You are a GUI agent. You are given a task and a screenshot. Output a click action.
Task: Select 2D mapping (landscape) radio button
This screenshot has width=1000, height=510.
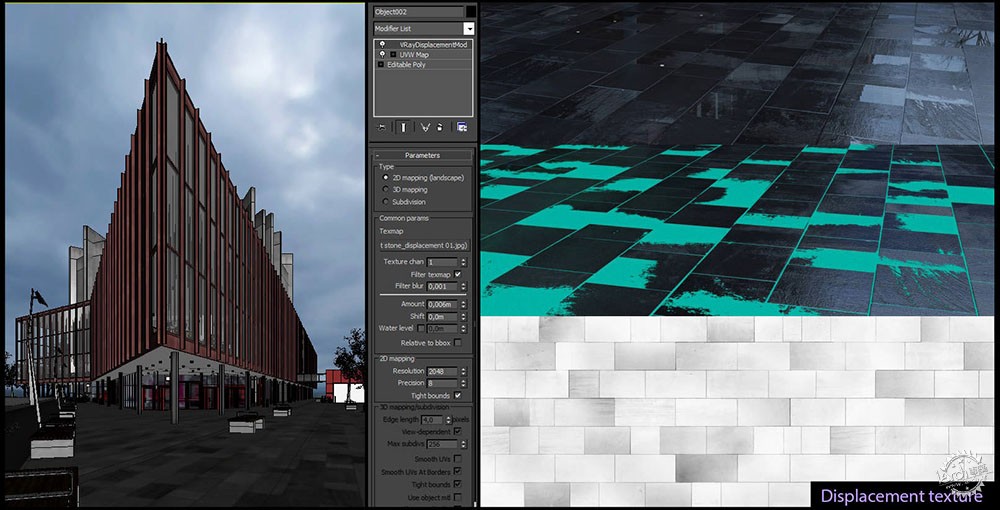click(385, 178)
